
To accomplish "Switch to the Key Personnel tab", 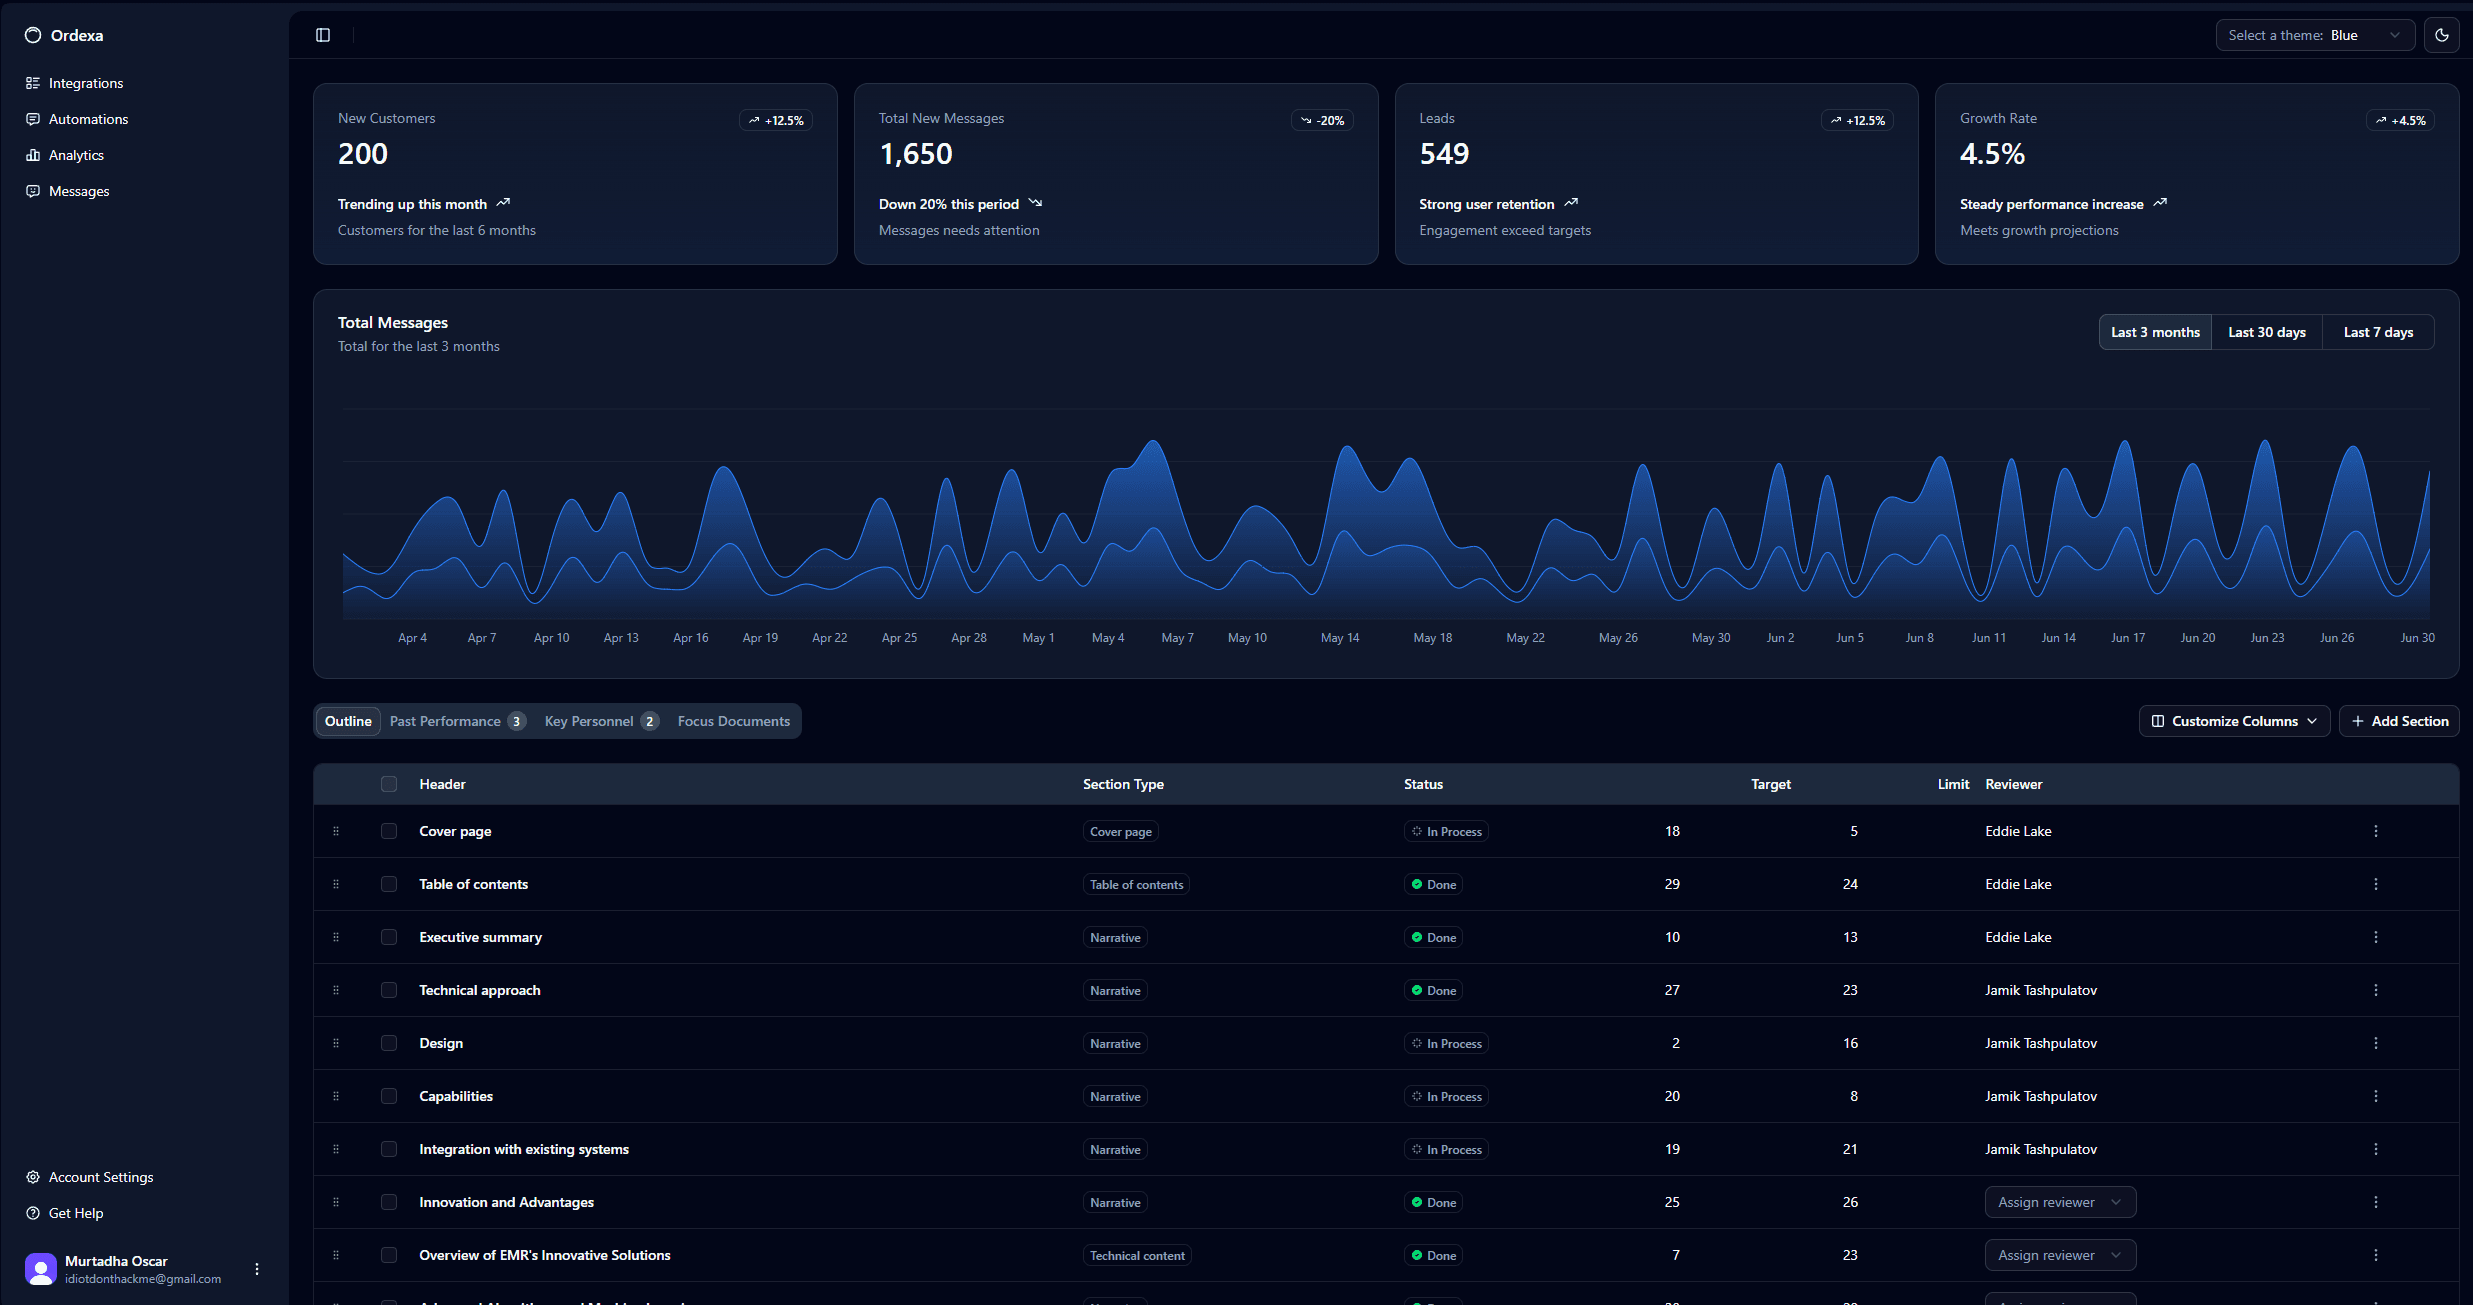I will (590, 721).
